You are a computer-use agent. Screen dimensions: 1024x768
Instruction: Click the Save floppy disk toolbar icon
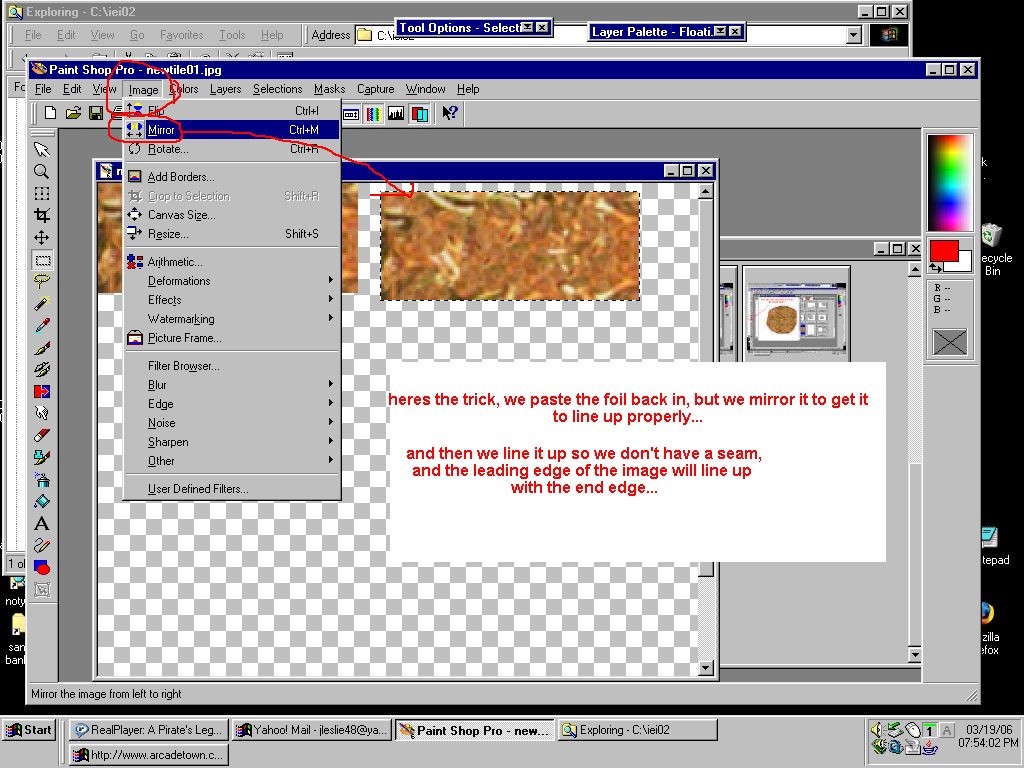point(95,113)
